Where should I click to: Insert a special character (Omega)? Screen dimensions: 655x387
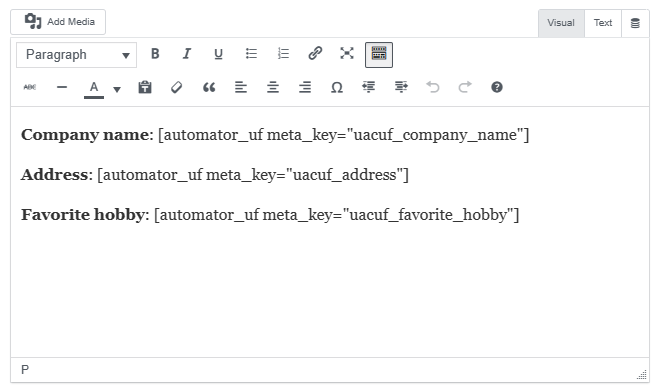pos(337,87)
